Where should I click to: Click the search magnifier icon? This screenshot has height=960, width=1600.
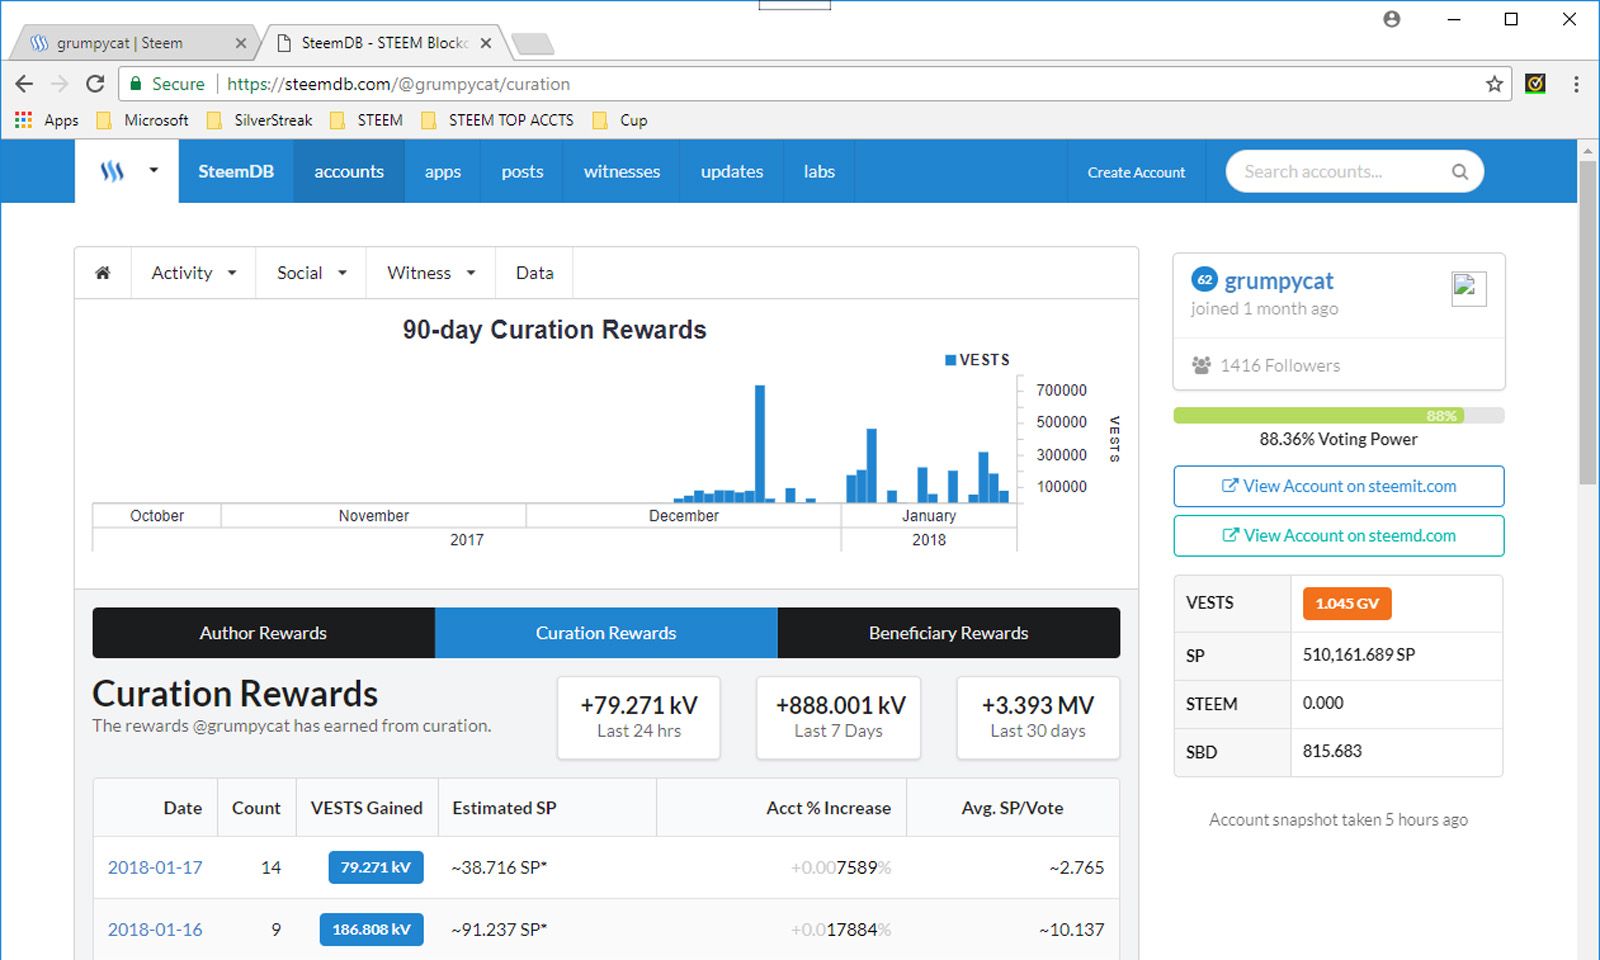(x=1459, y=171)
